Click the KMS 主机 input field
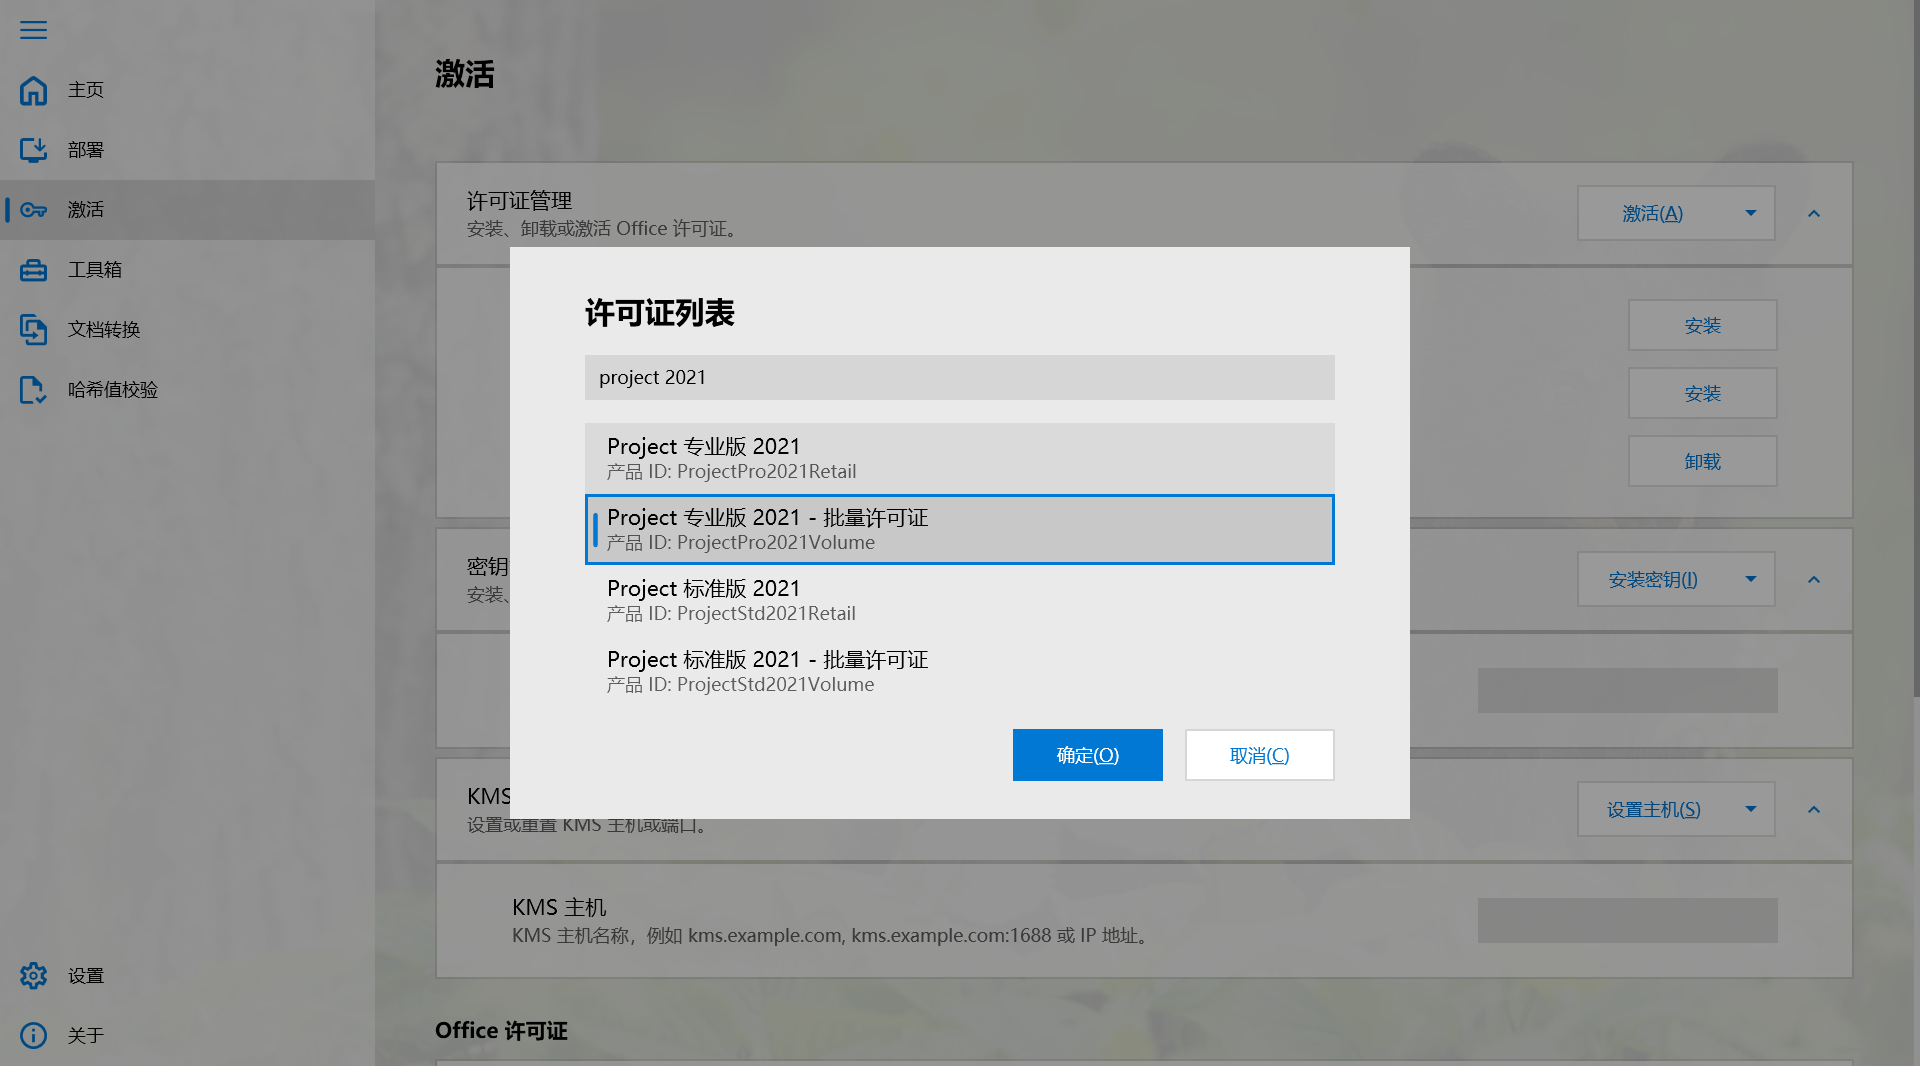Viewport: 1920px width, 1066px height. [x=1627, y=920]
